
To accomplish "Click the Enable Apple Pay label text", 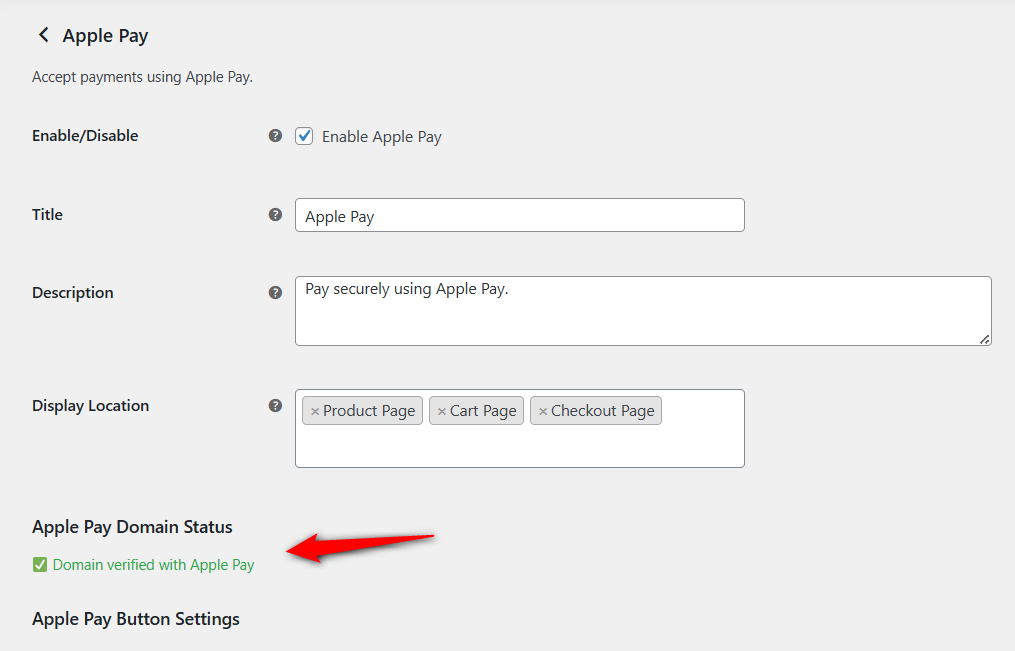I will click(382, 137).
